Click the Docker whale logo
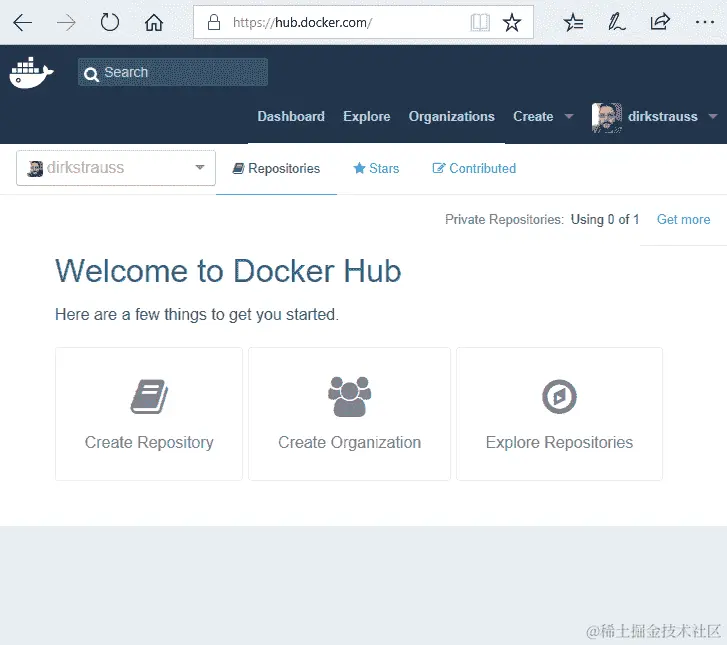The image size is (727, 645). coord(32,72)
